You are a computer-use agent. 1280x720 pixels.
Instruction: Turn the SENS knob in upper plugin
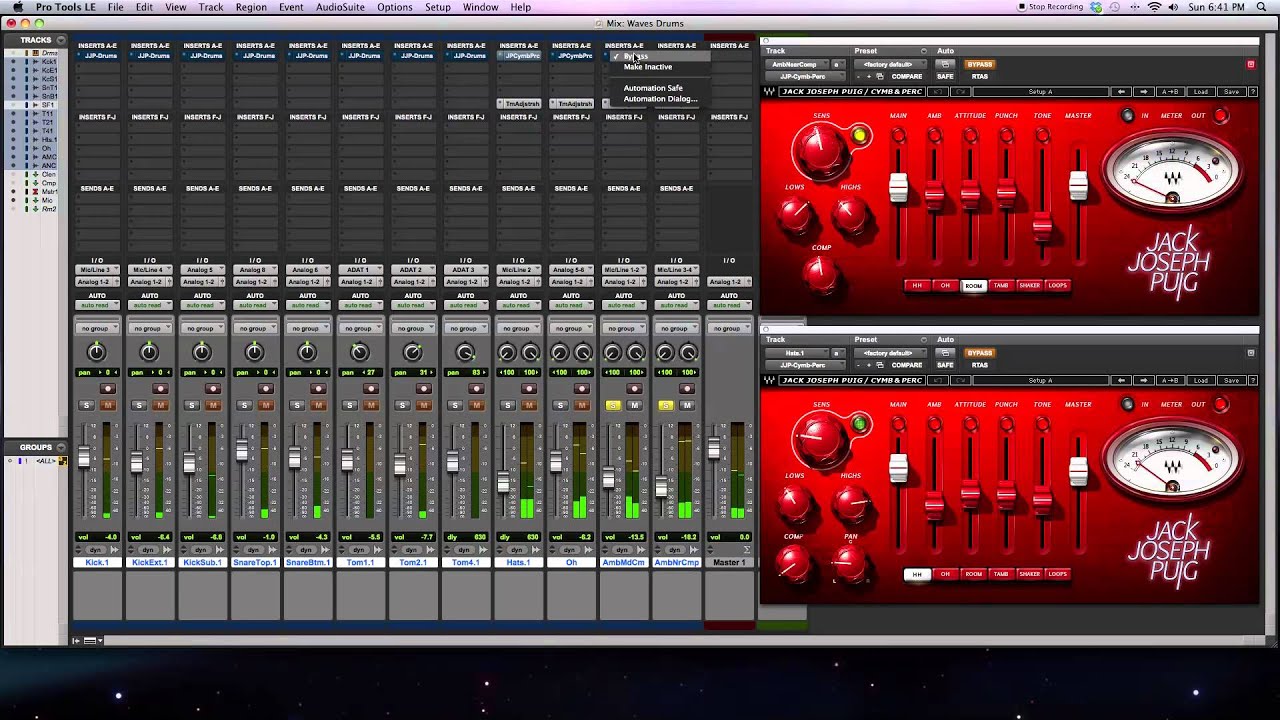[x=821, y=151]
